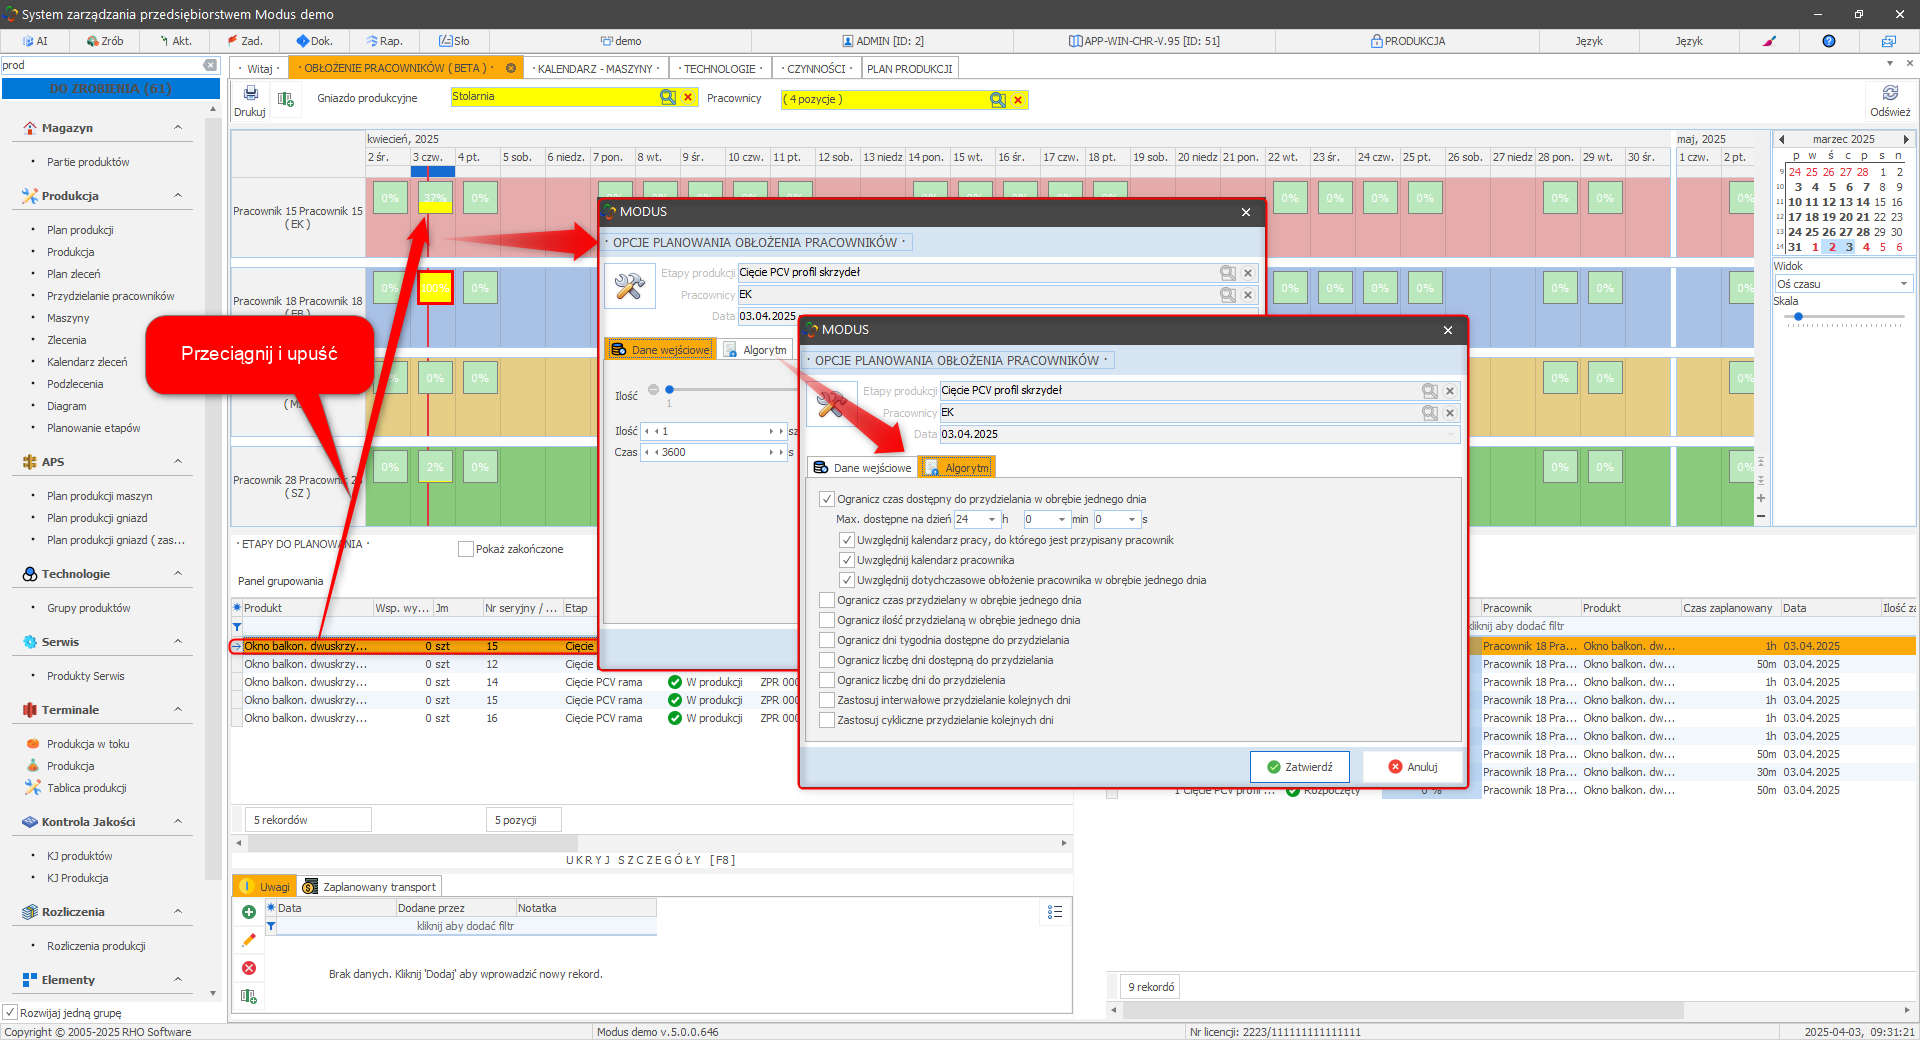Open the Widok Oś czasu dropdown

pyautogui.click(x=1903, y=284)
